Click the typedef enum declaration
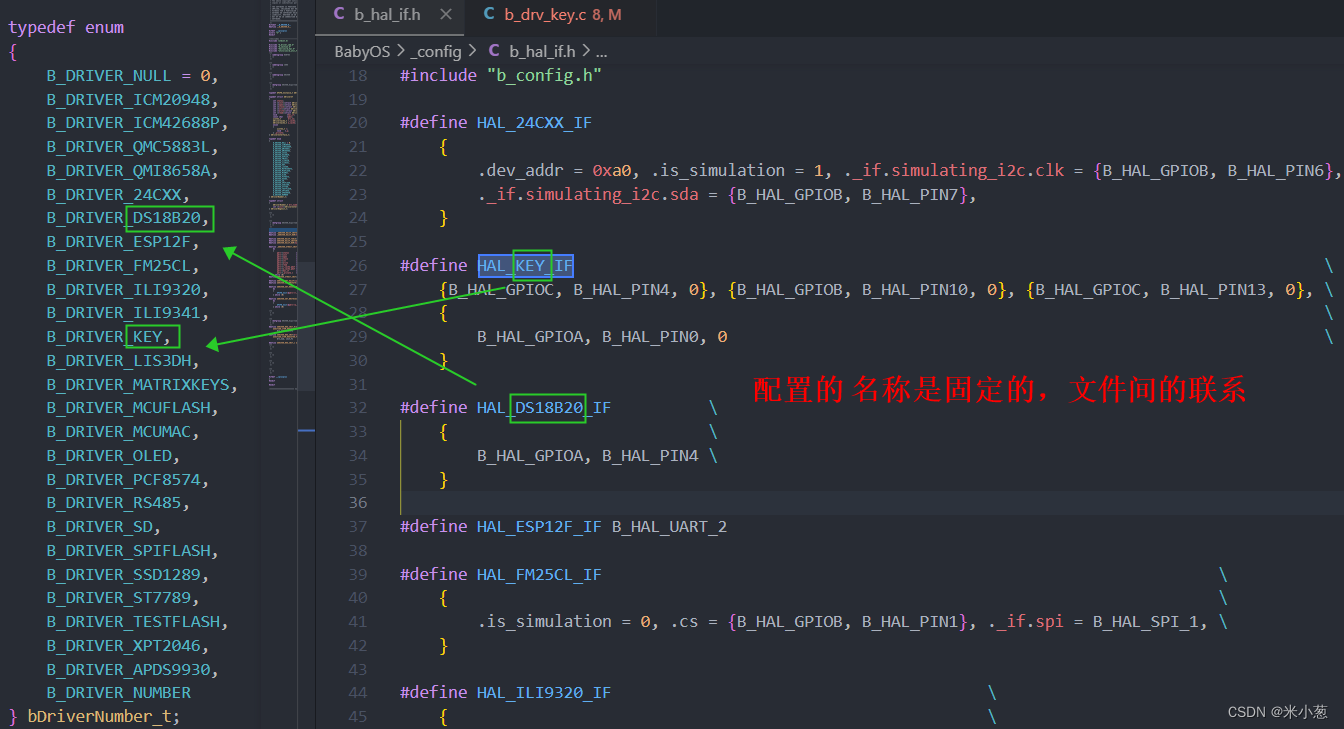This screenshot has width=1344, height=729. (x=66, y=27)
